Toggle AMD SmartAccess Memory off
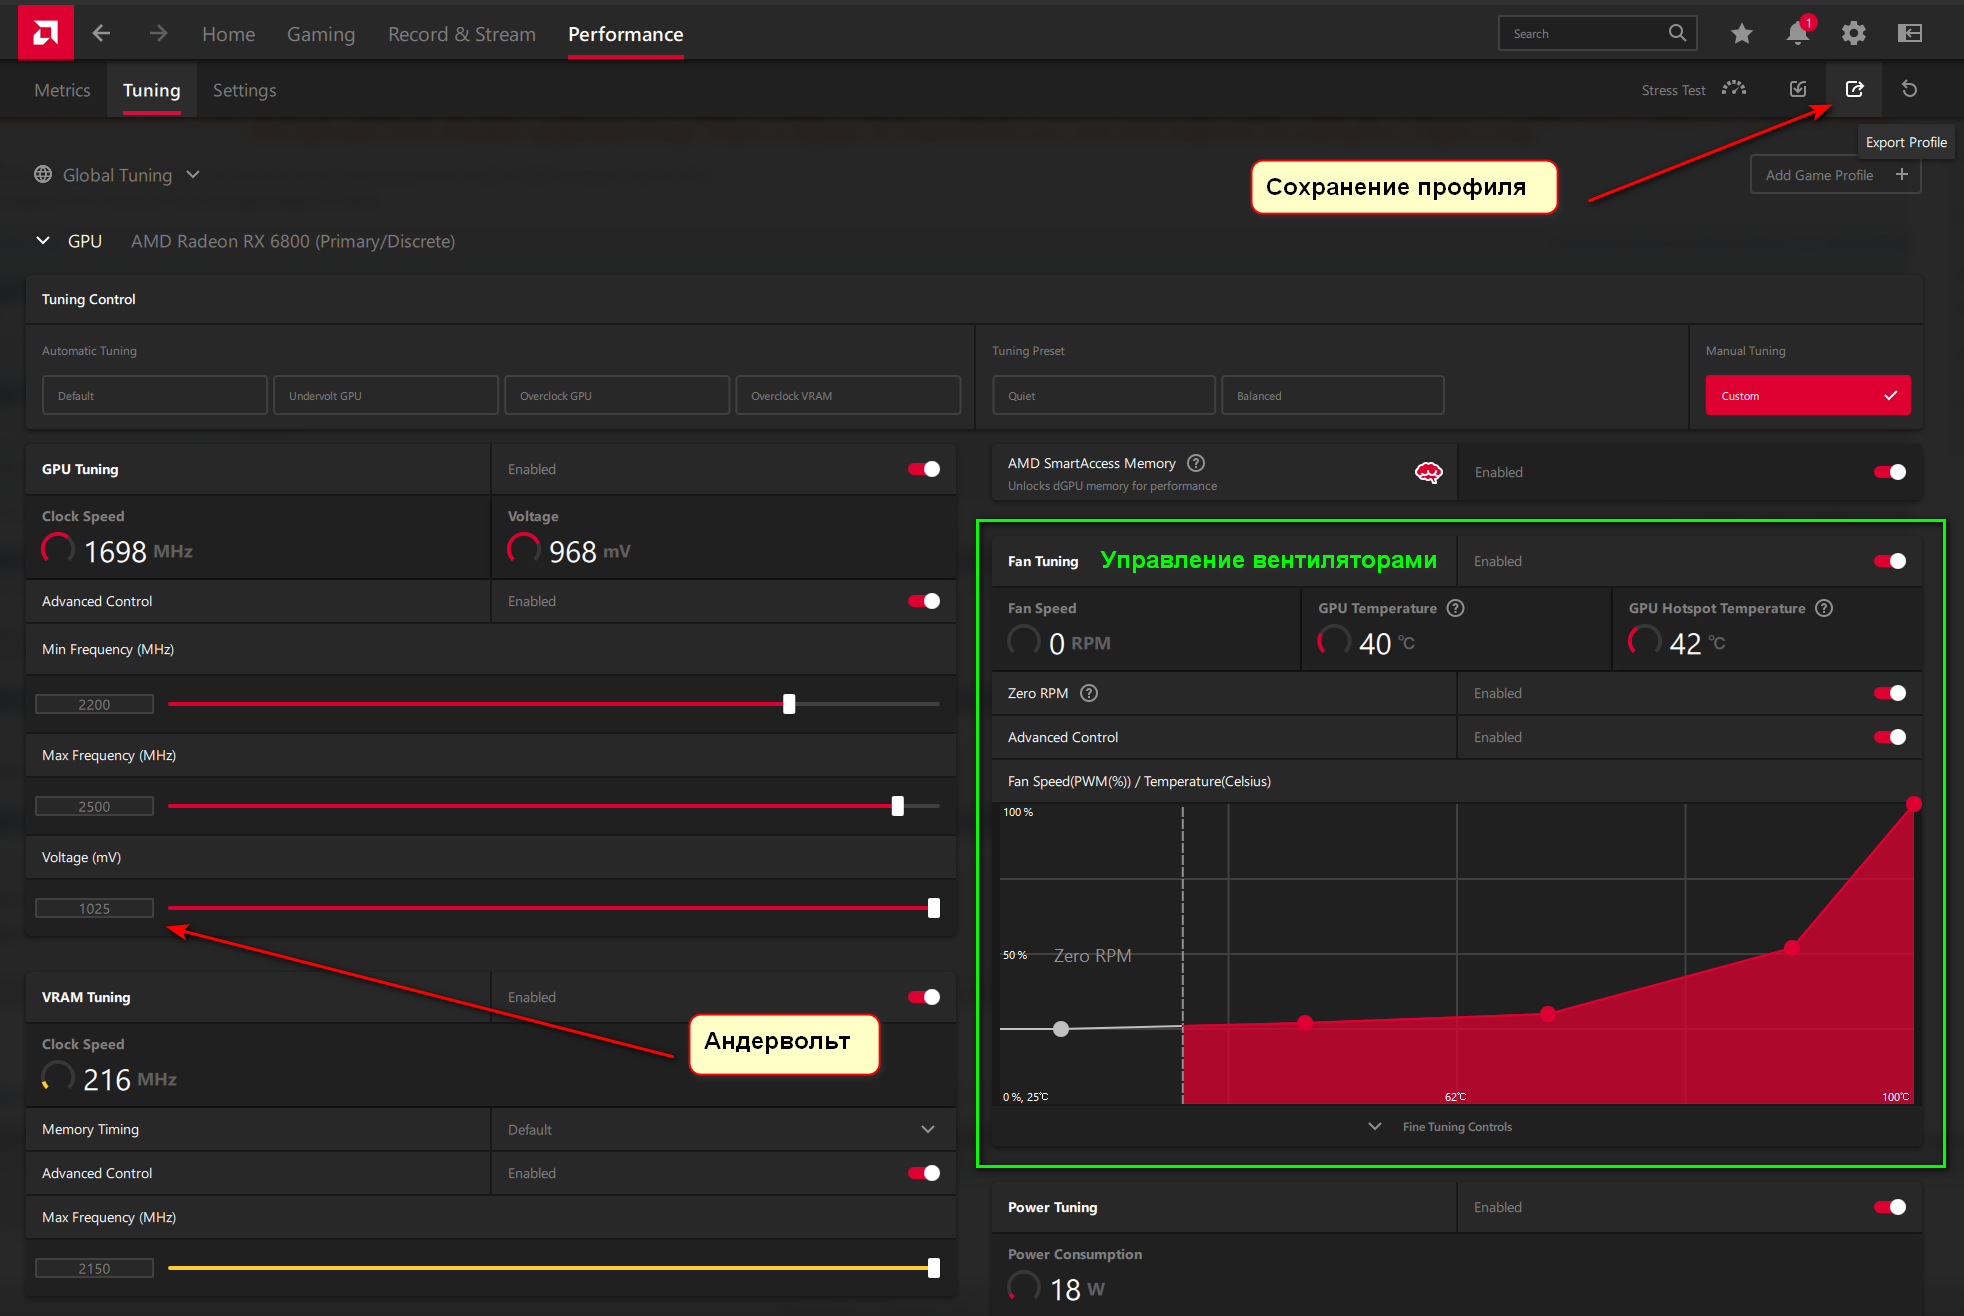This screenshot has width=1964, height=1316. pyautogui.click(x=1889, y=472)
